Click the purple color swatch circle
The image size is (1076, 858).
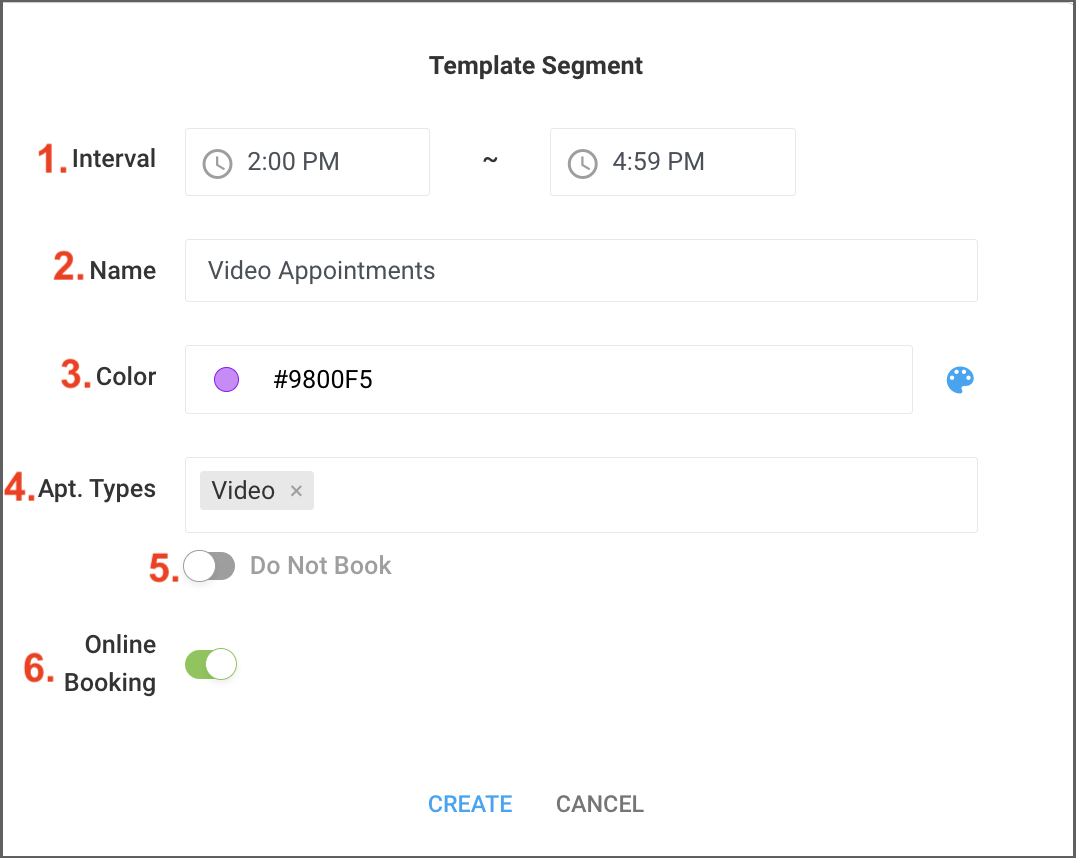point(226,379)
